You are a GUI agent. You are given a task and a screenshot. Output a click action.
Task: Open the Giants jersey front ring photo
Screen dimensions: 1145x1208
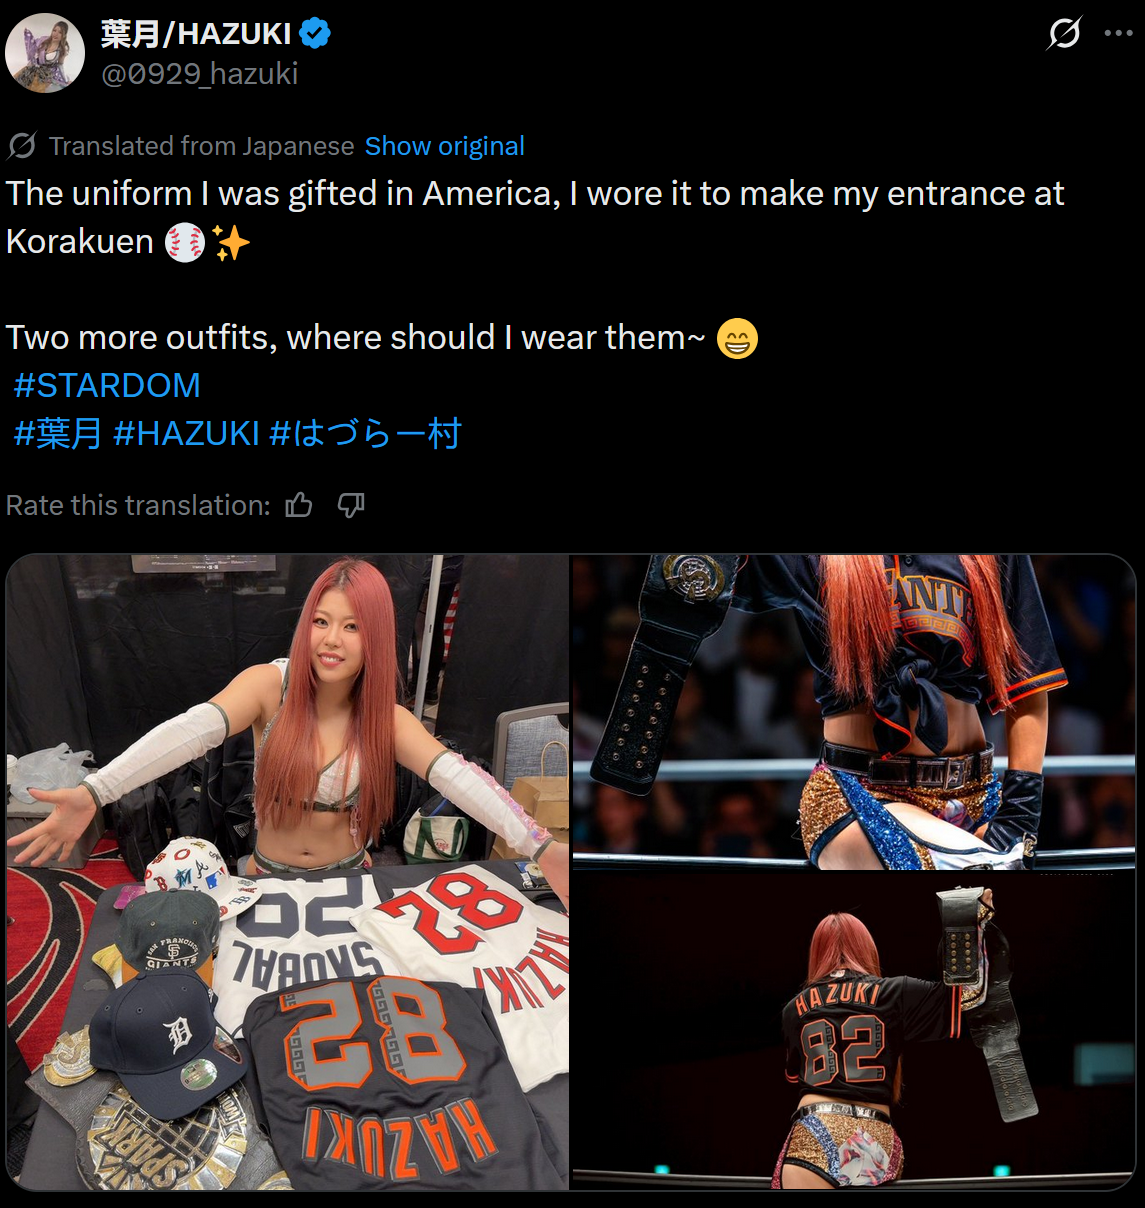click(854, 712)
